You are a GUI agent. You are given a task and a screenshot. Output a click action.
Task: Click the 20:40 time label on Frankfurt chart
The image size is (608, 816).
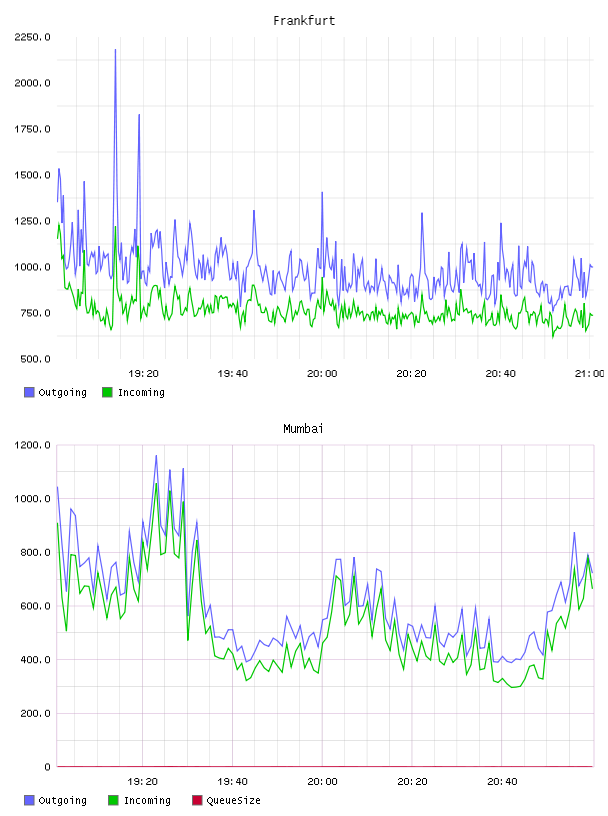pos(501,373)
